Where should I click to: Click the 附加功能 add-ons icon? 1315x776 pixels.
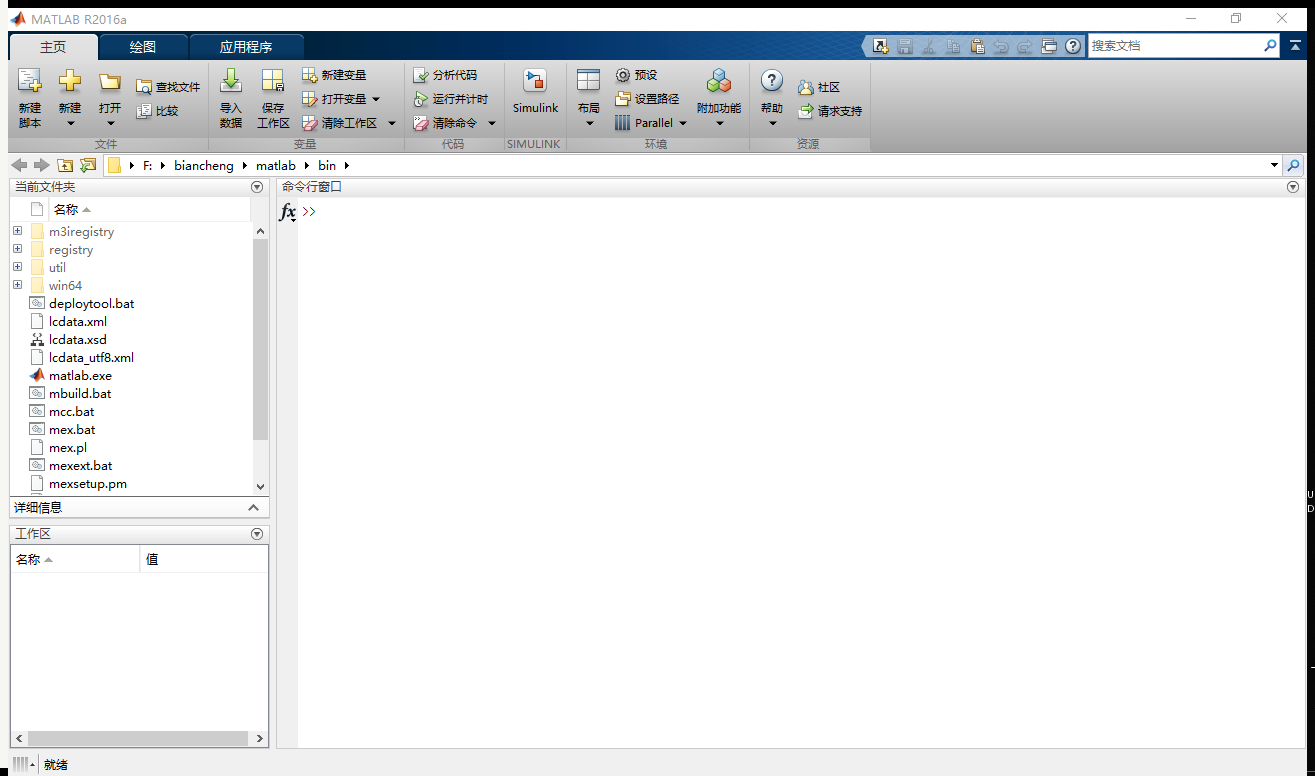tap(719, 81)
